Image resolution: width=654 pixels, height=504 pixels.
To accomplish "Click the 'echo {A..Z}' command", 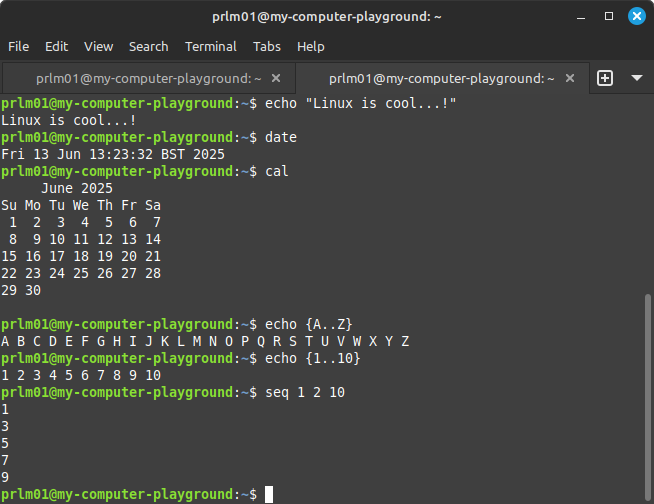I will click(309, 324).
